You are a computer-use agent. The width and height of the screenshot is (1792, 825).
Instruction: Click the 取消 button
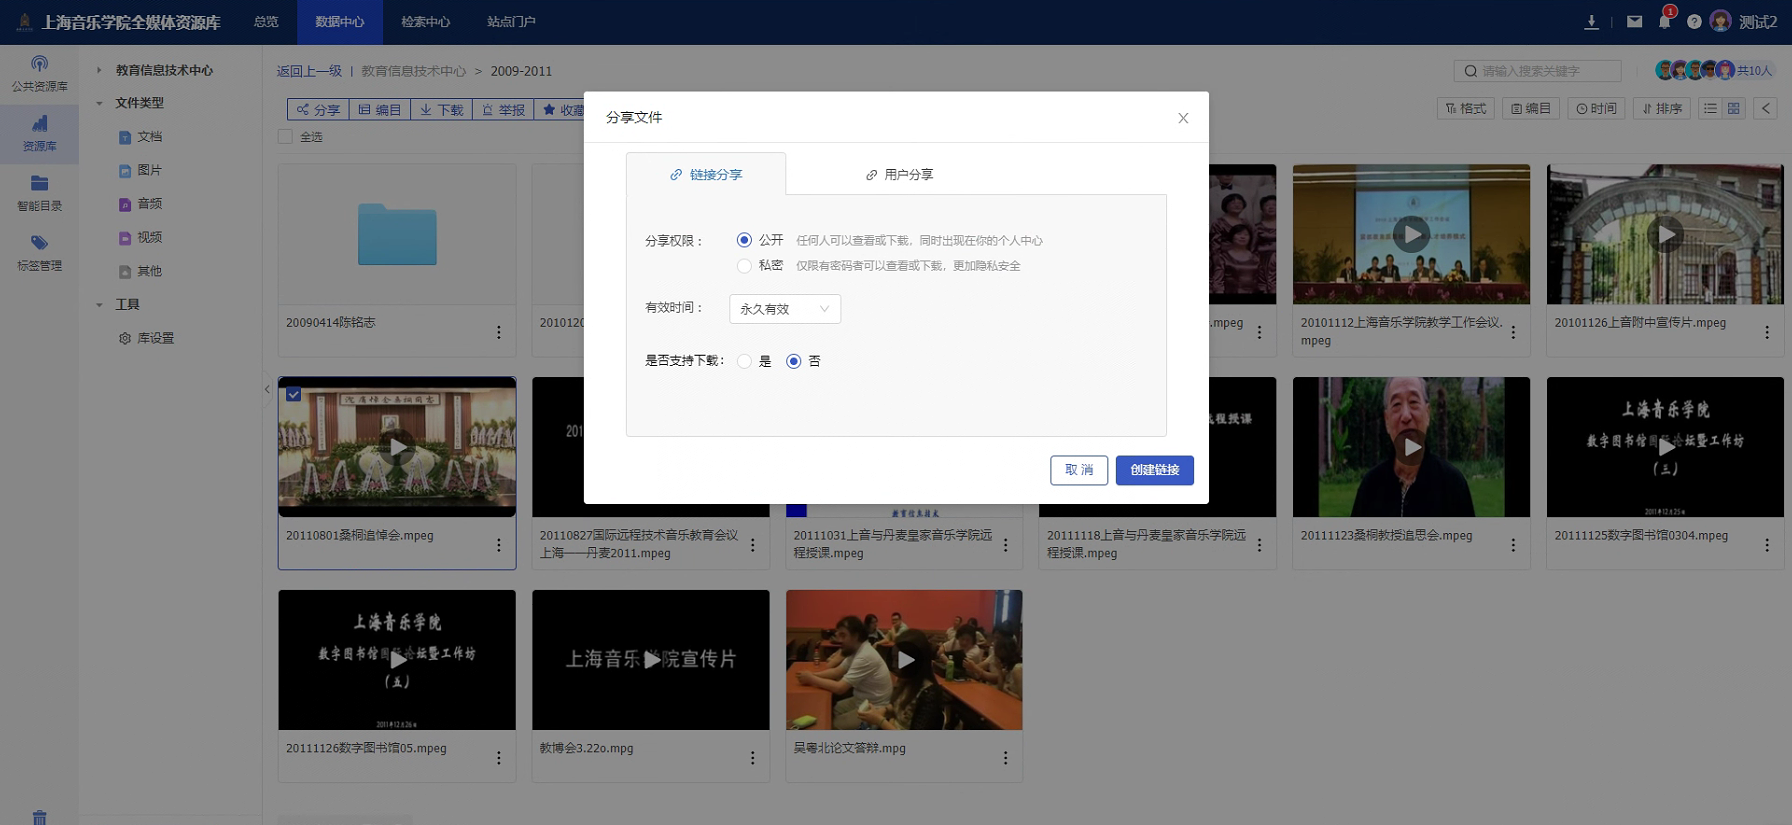1078,470
